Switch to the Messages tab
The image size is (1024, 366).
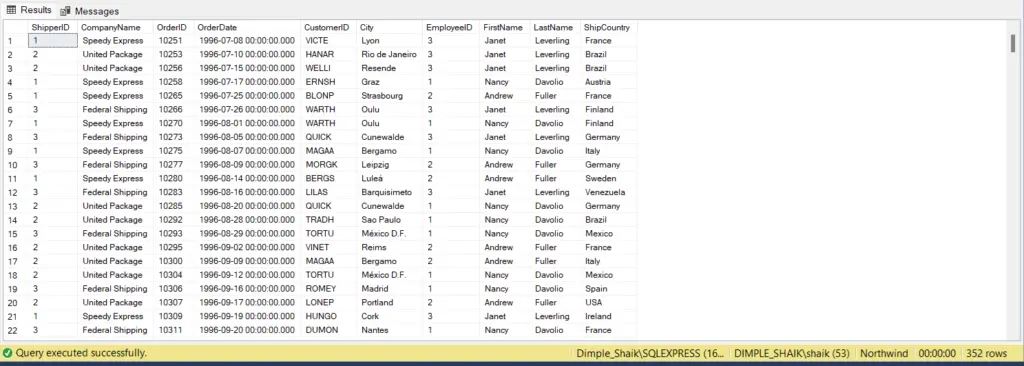pos(89,11)
